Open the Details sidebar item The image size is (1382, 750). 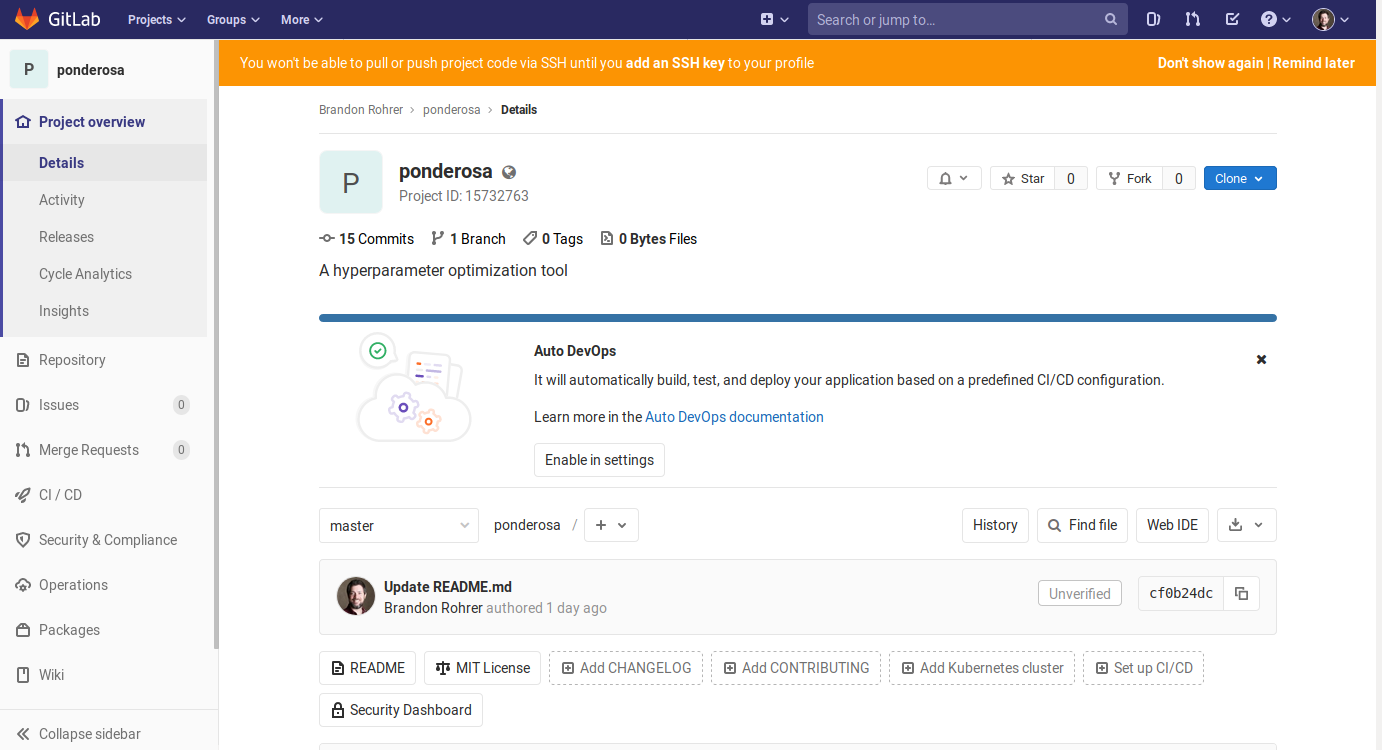tap(105, 163)
